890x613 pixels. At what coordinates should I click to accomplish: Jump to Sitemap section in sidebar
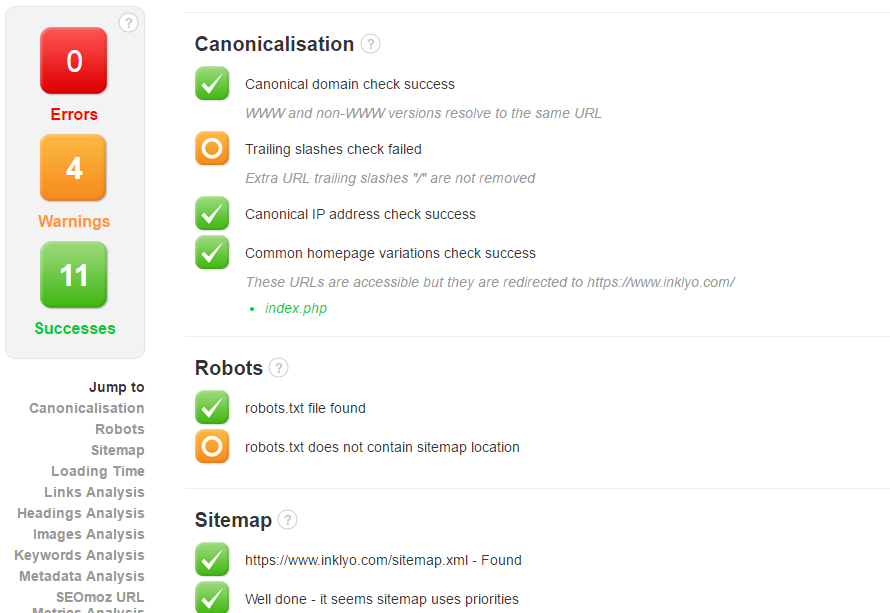coord(118,450)
